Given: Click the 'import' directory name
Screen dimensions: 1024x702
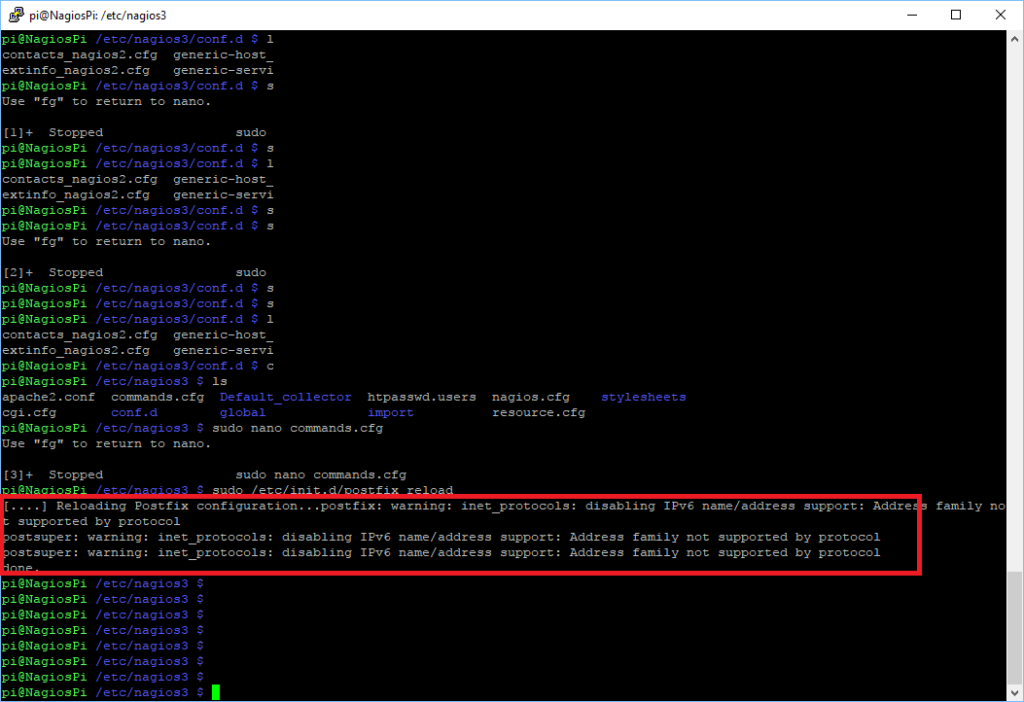Looking at the screenshot, I should pyautogui.click(x=391, y=413).
